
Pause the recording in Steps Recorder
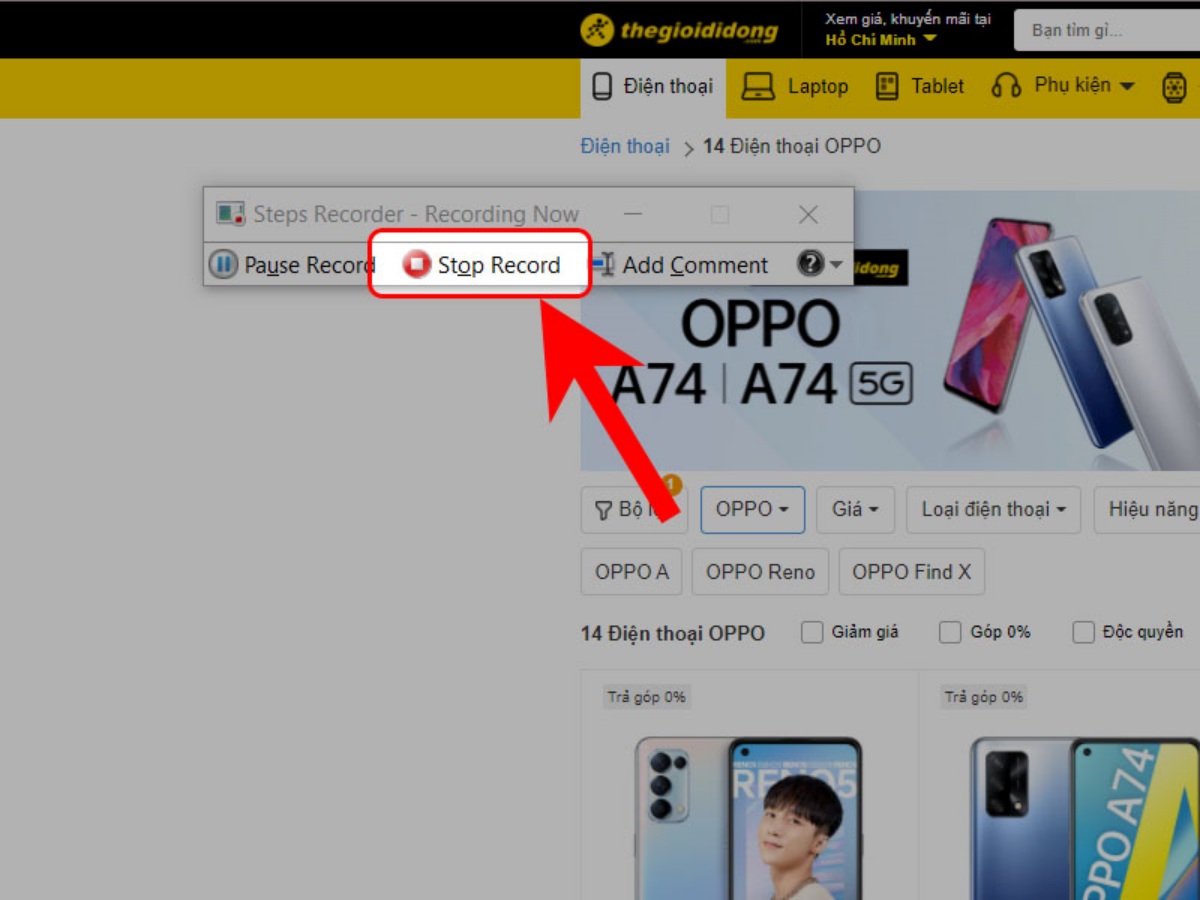coord(291,265)
